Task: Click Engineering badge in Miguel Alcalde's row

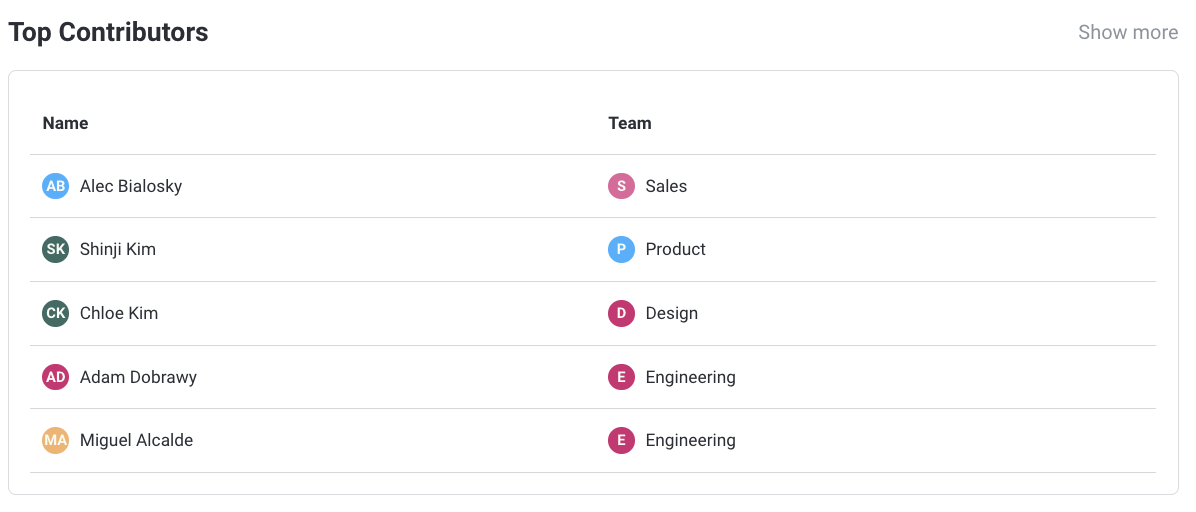Action: tap(621, 440)
